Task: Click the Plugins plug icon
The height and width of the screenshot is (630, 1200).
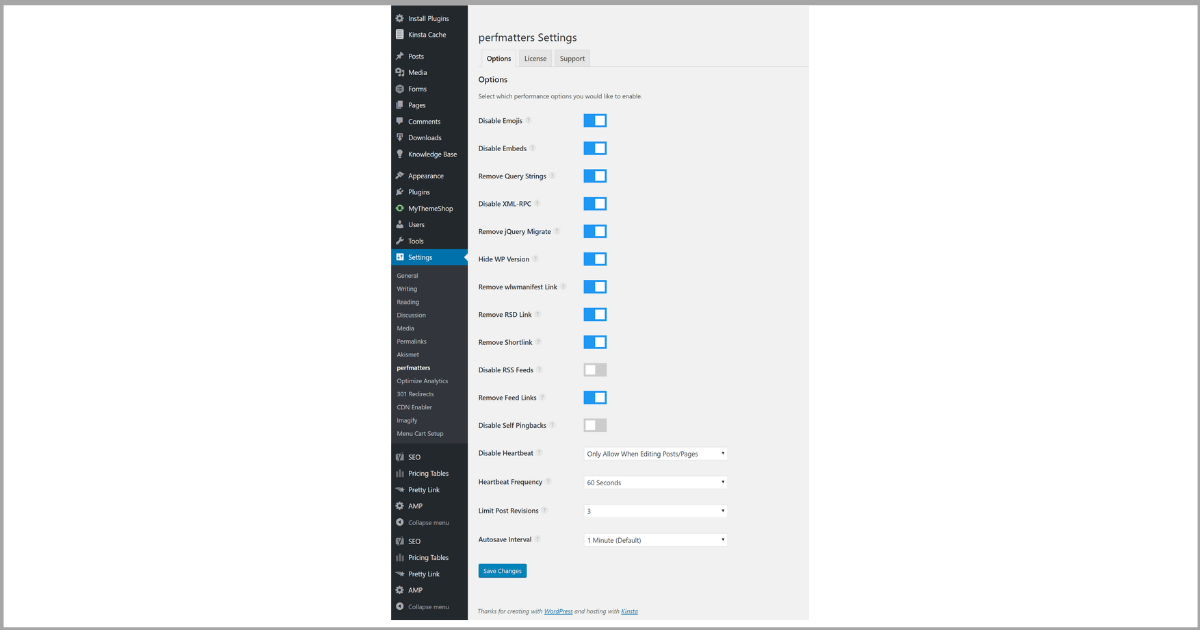Action: tap(400, 192)
